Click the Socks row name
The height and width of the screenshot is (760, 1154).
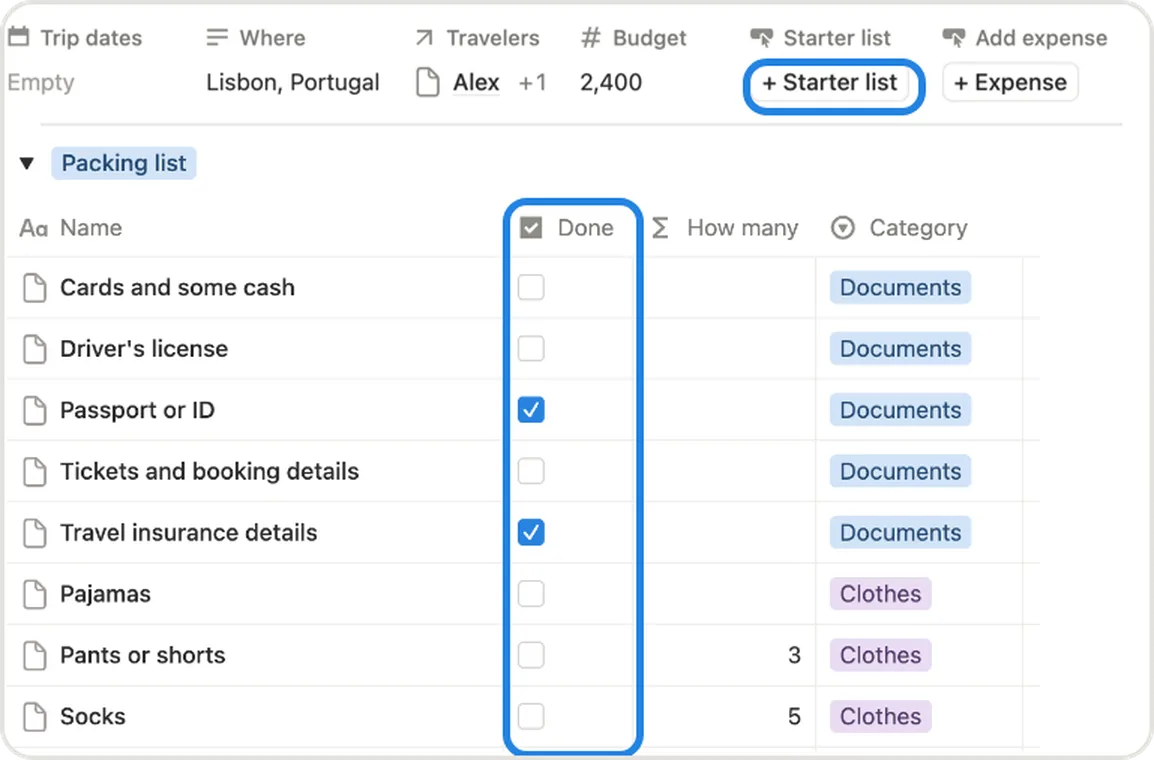93,717
